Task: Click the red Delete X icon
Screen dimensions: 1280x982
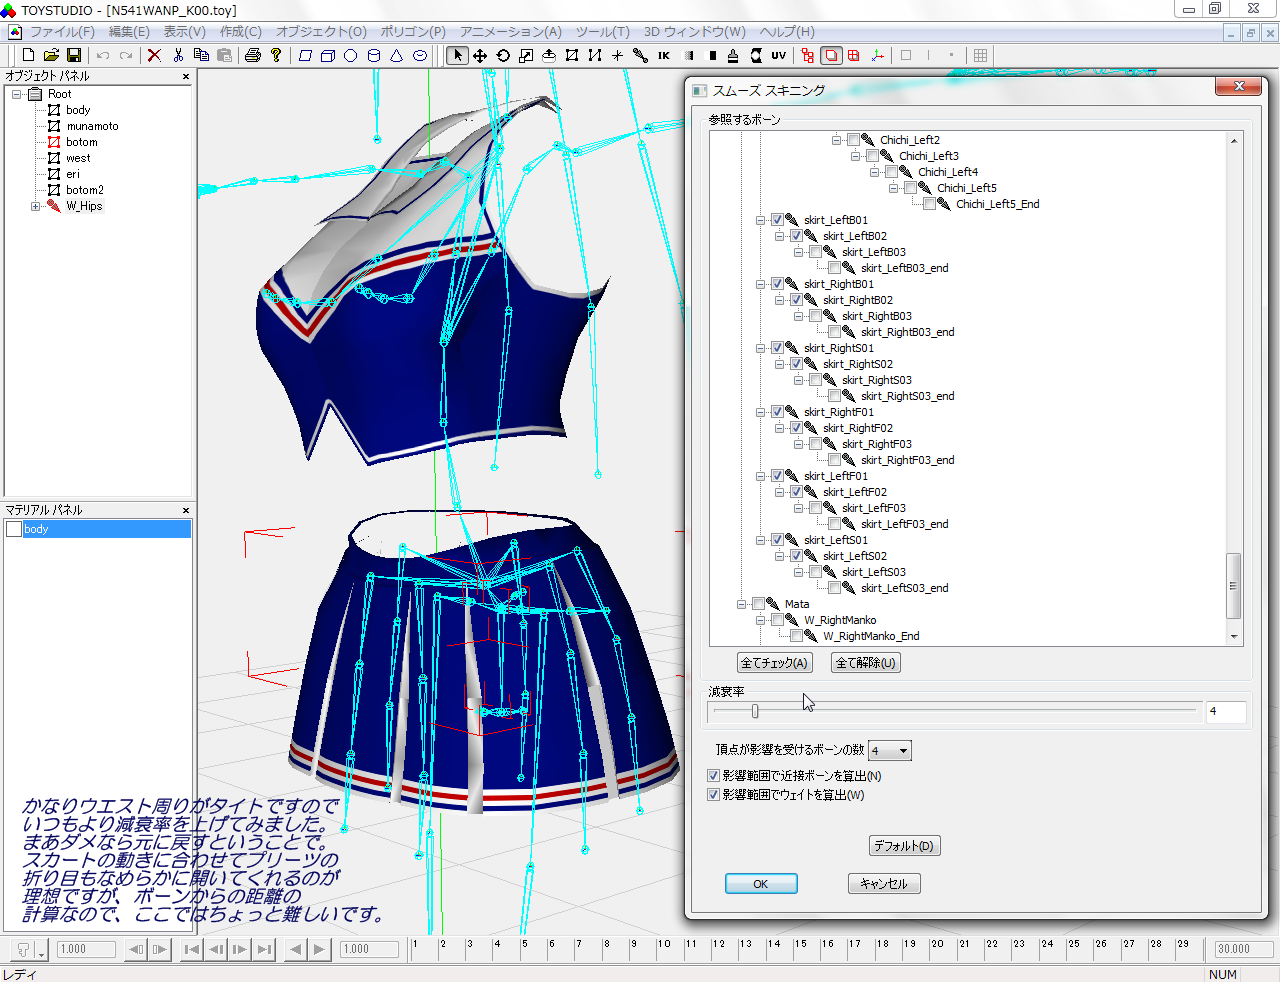Action: point(154,56)
